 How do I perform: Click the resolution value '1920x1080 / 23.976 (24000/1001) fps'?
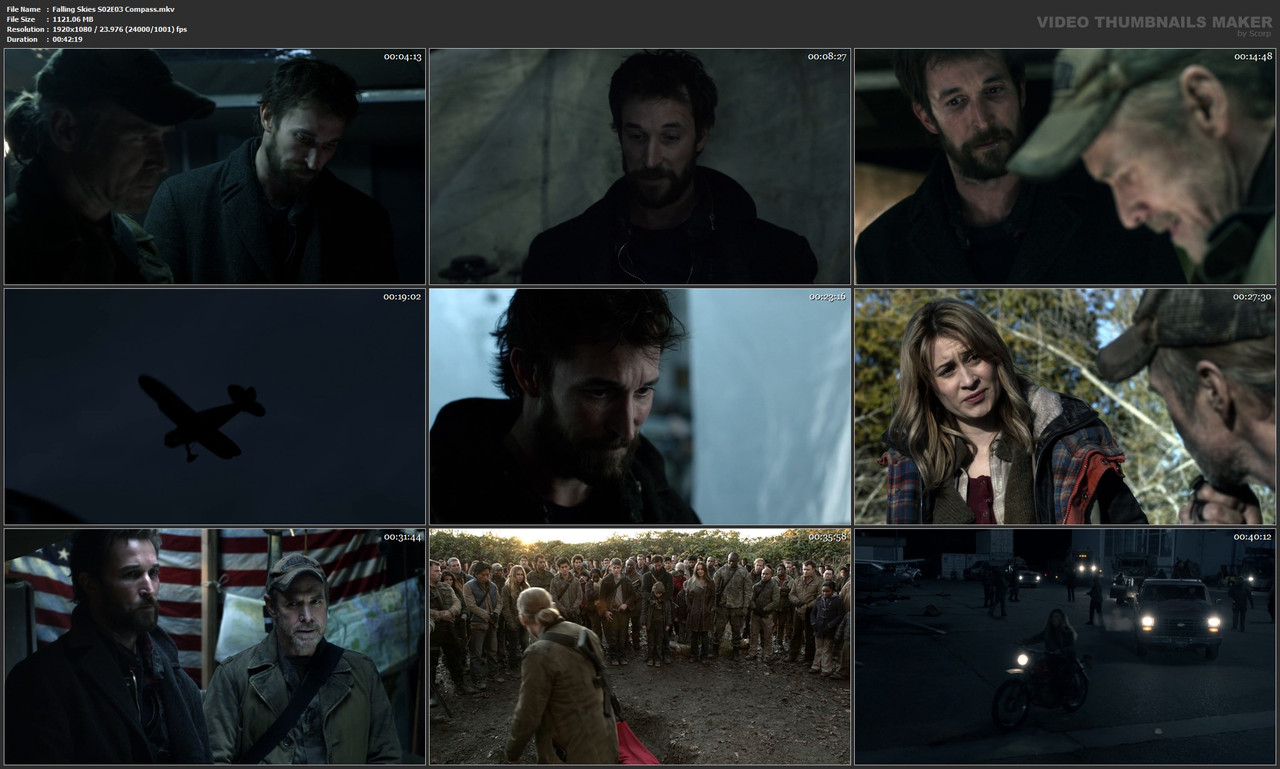click(120, 29)
